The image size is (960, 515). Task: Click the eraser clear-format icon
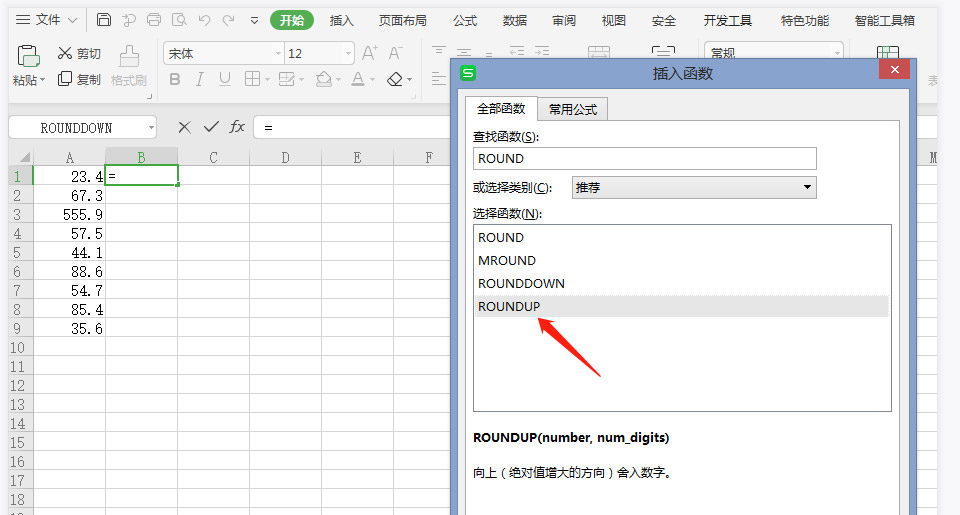click(x=395, y=79)
